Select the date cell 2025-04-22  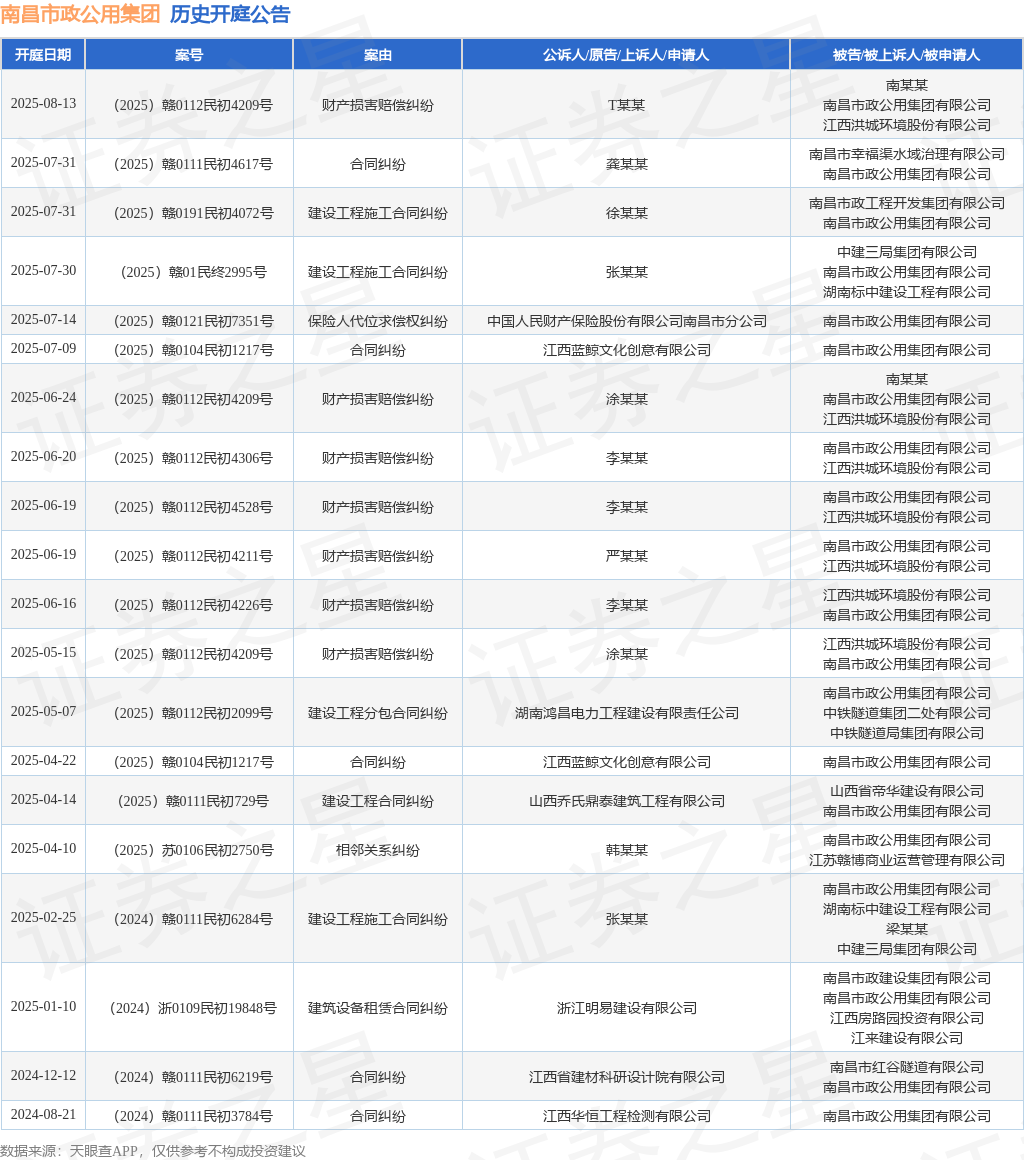pos(44,761)
